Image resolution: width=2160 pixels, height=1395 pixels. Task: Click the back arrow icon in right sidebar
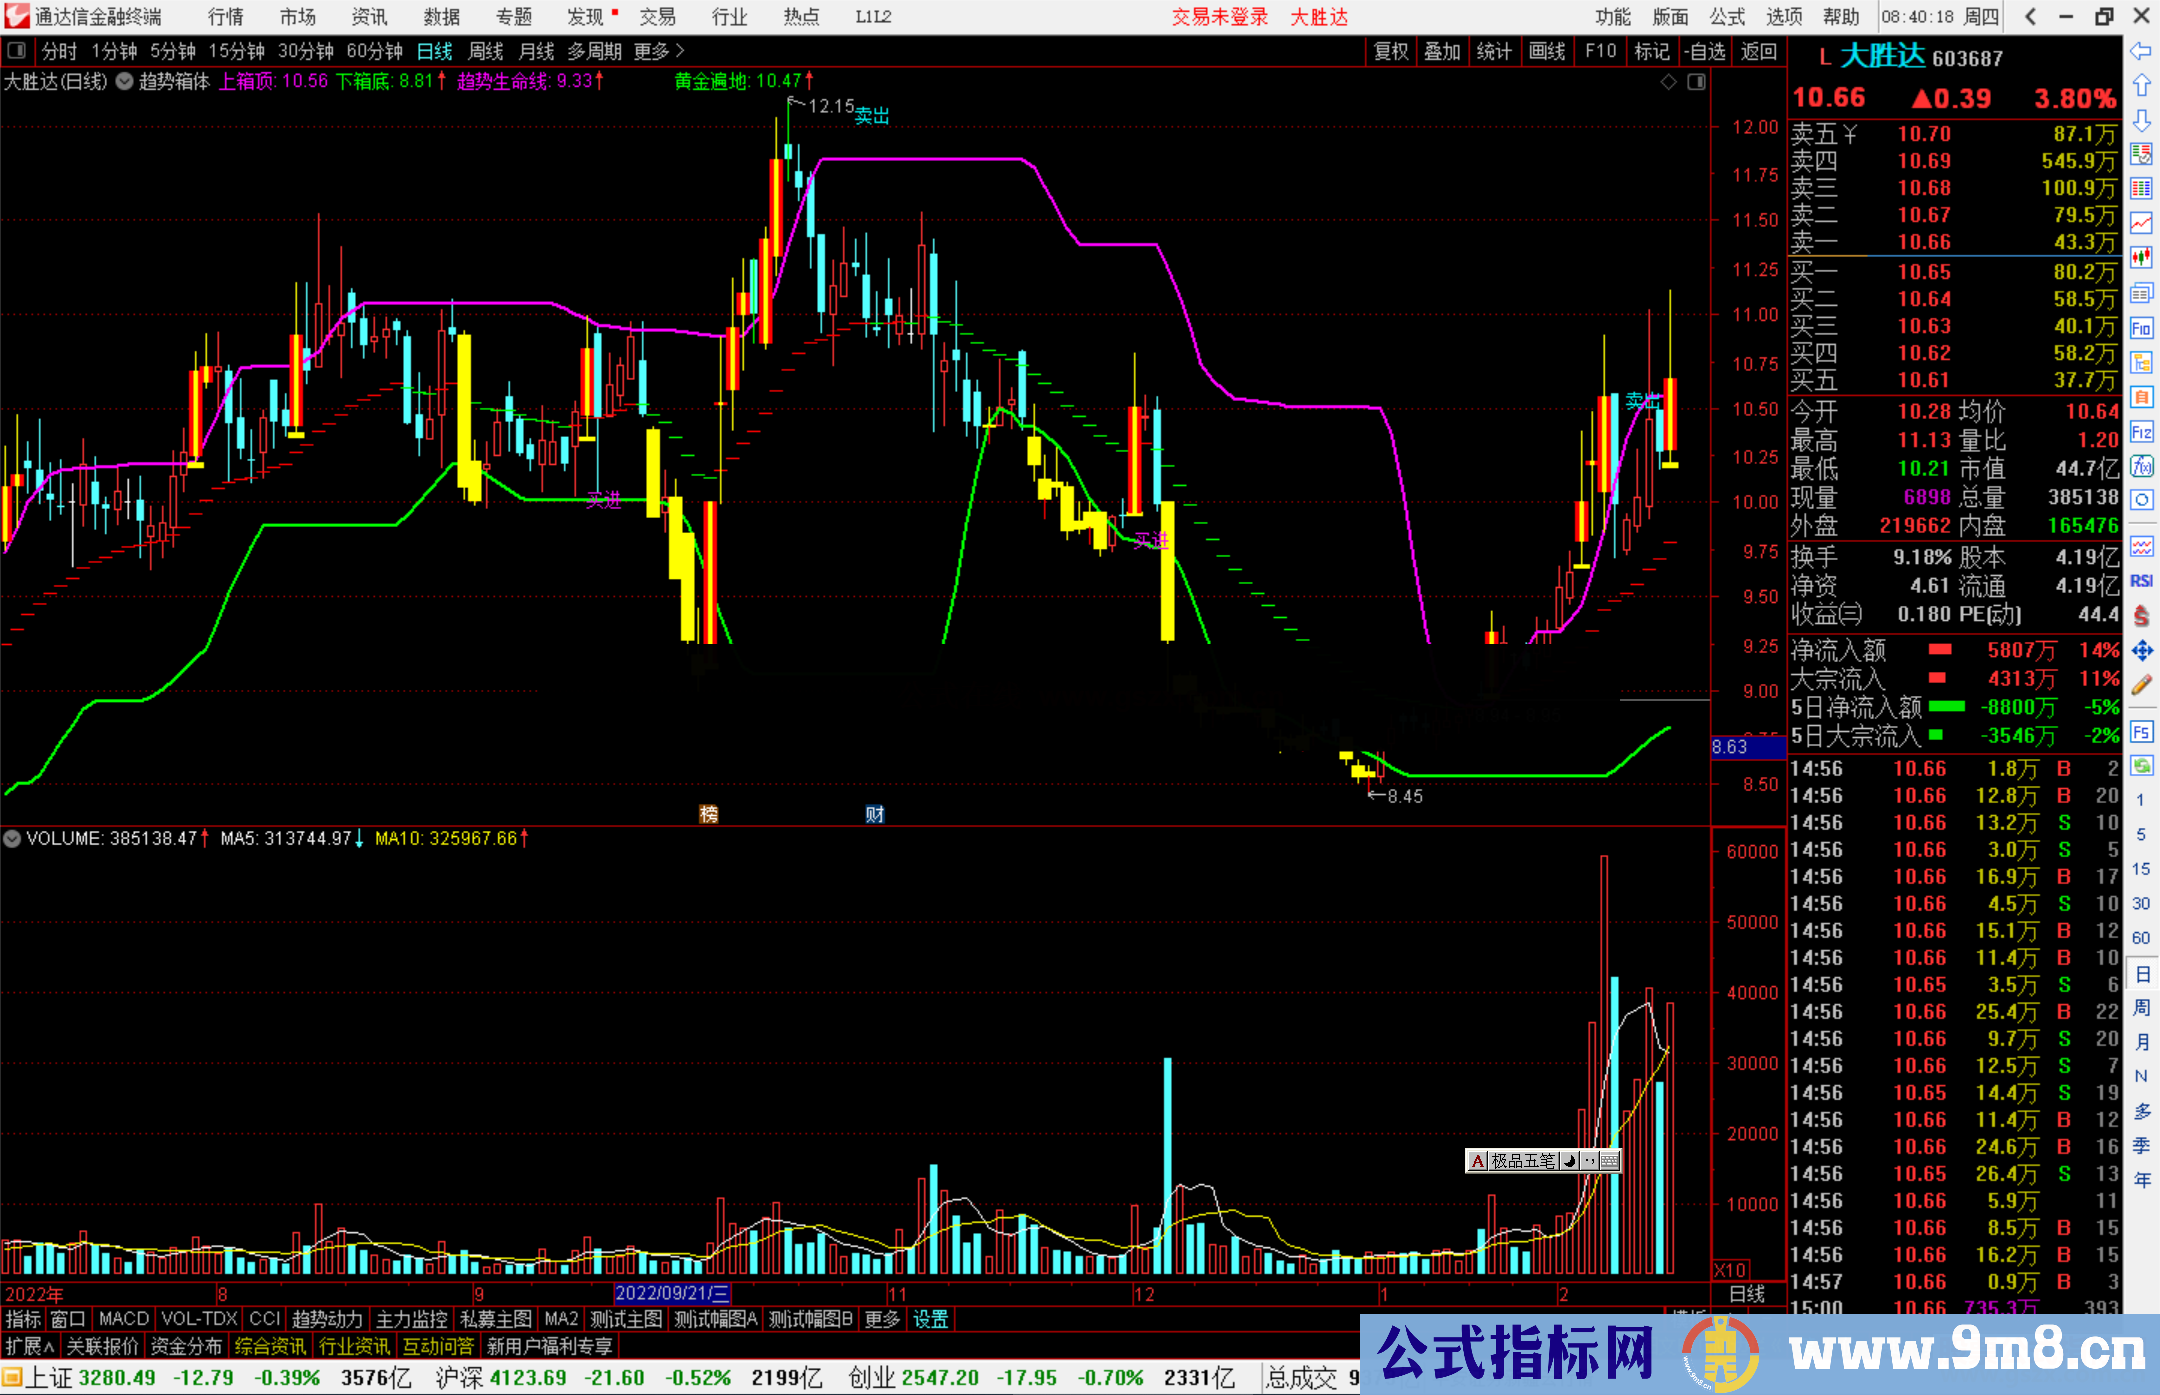[2141, 50]
